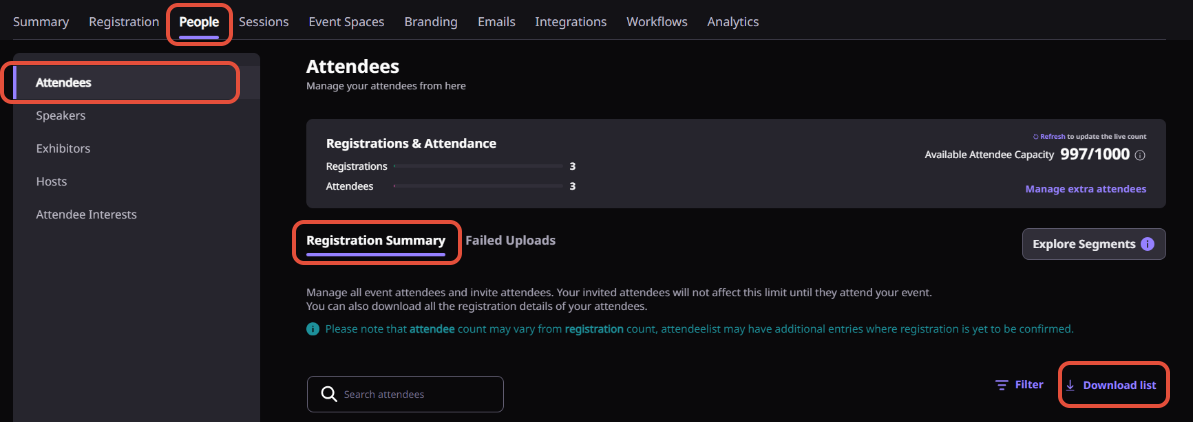
Task: Select Speakers in the sidebar
Action: 61,116
